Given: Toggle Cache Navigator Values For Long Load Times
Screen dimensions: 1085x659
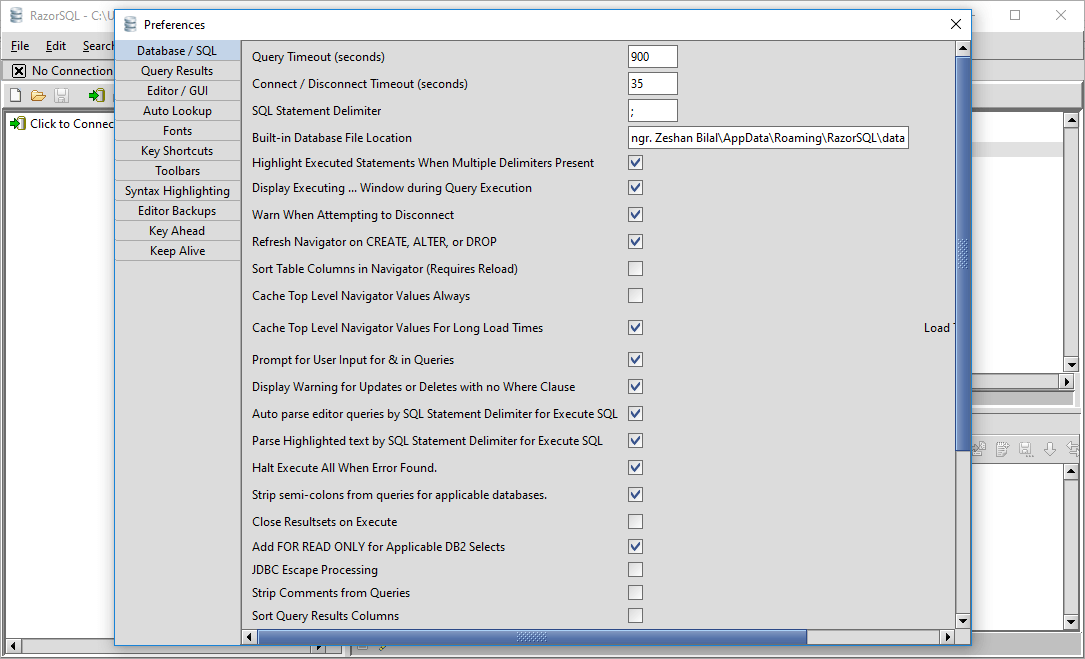Looking at the screenshot, I should (635, 327).
